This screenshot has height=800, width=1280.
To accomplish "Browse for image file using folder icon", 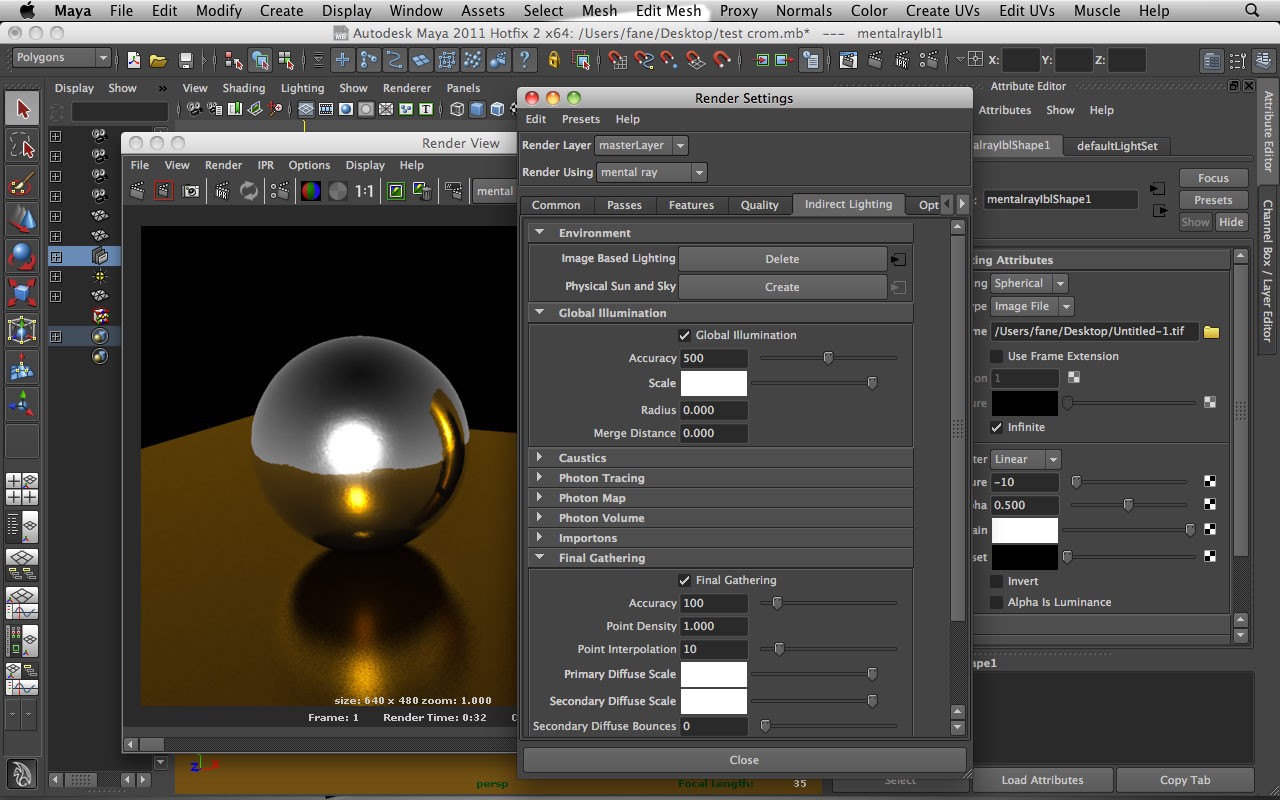I will (x=1212, y=332).
